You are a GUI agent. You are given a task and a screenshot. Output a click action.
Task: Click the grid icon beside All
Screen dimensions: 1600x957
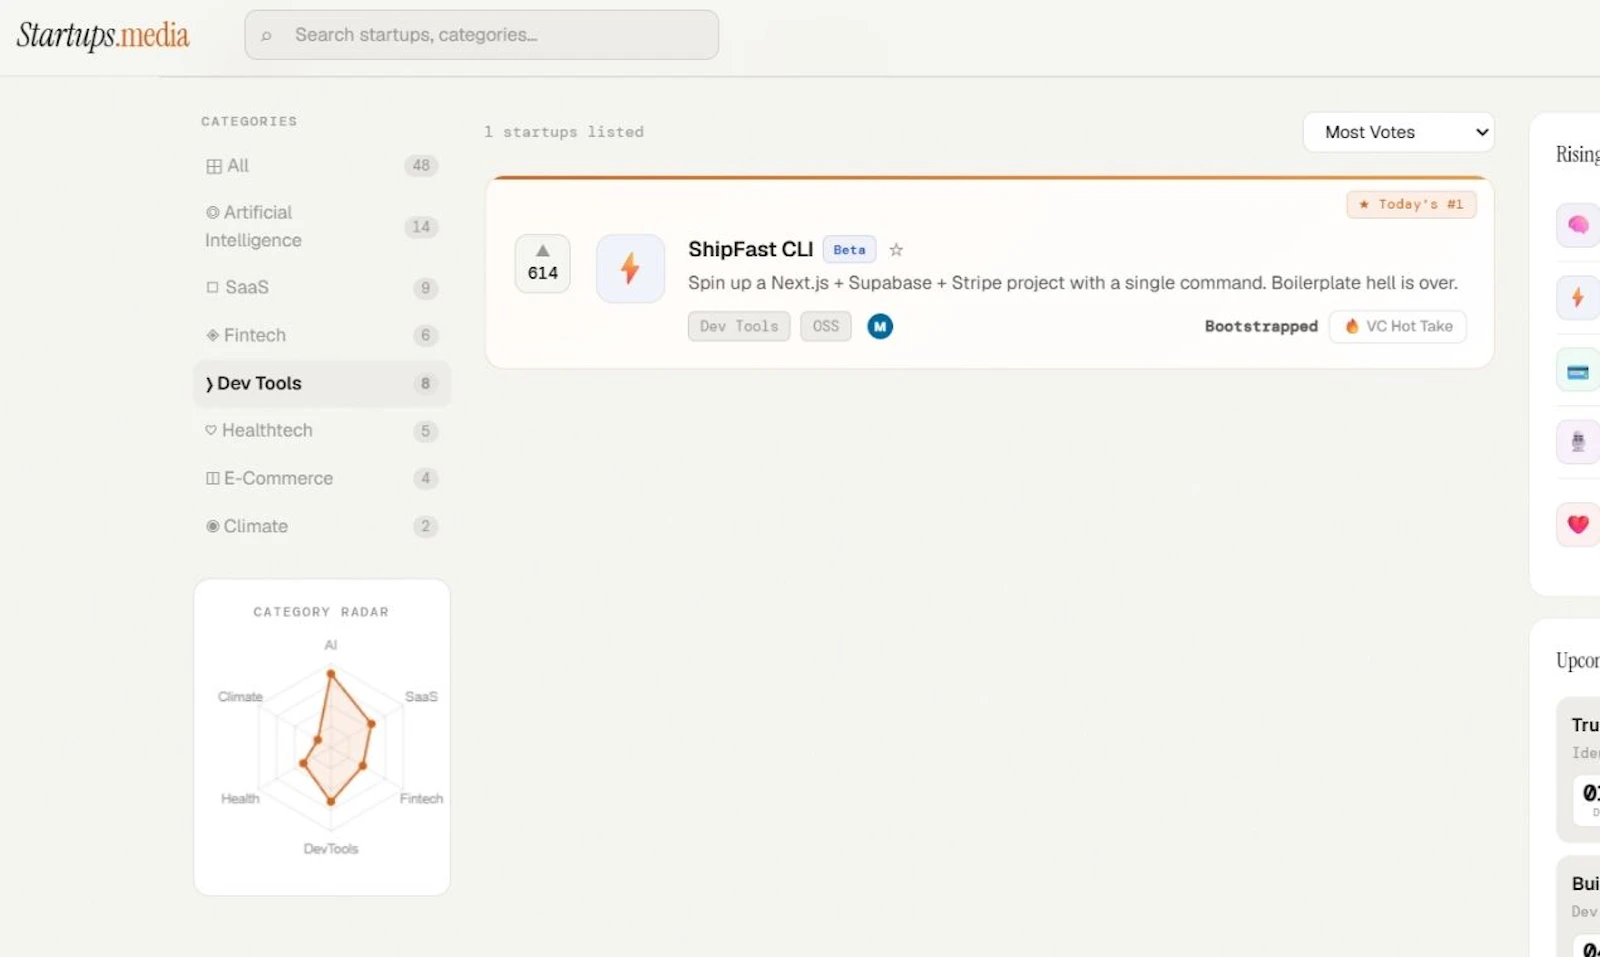[x=214, y=166]
